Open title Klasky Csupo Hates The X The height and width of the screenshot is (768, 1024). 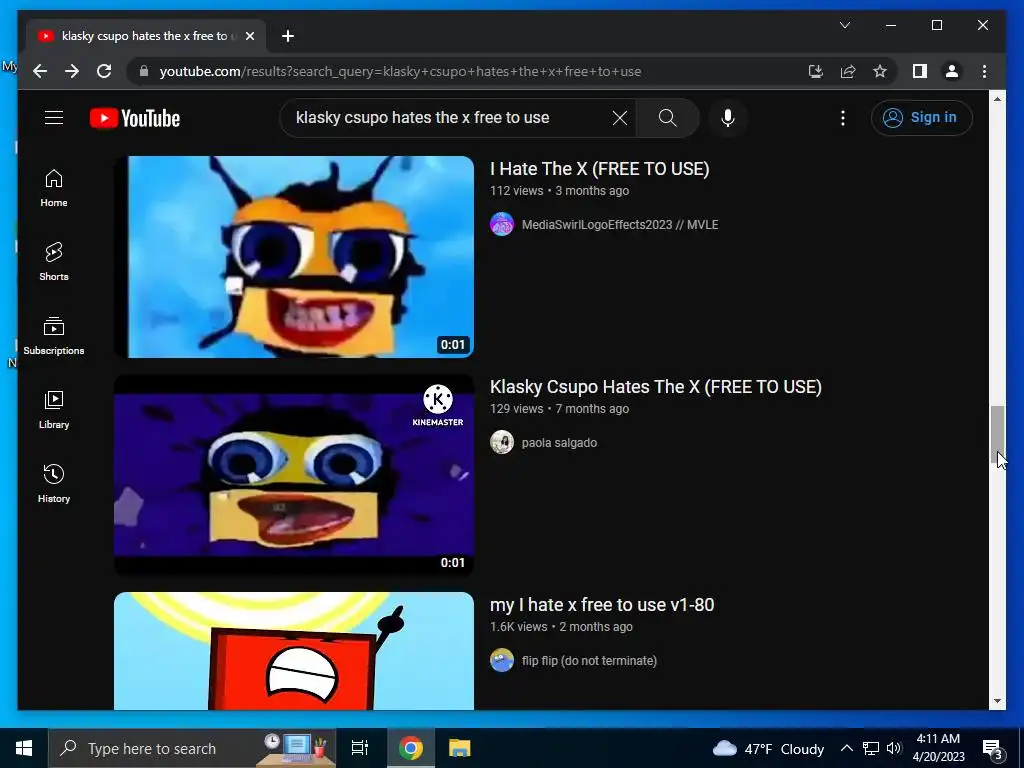[656, 387]
